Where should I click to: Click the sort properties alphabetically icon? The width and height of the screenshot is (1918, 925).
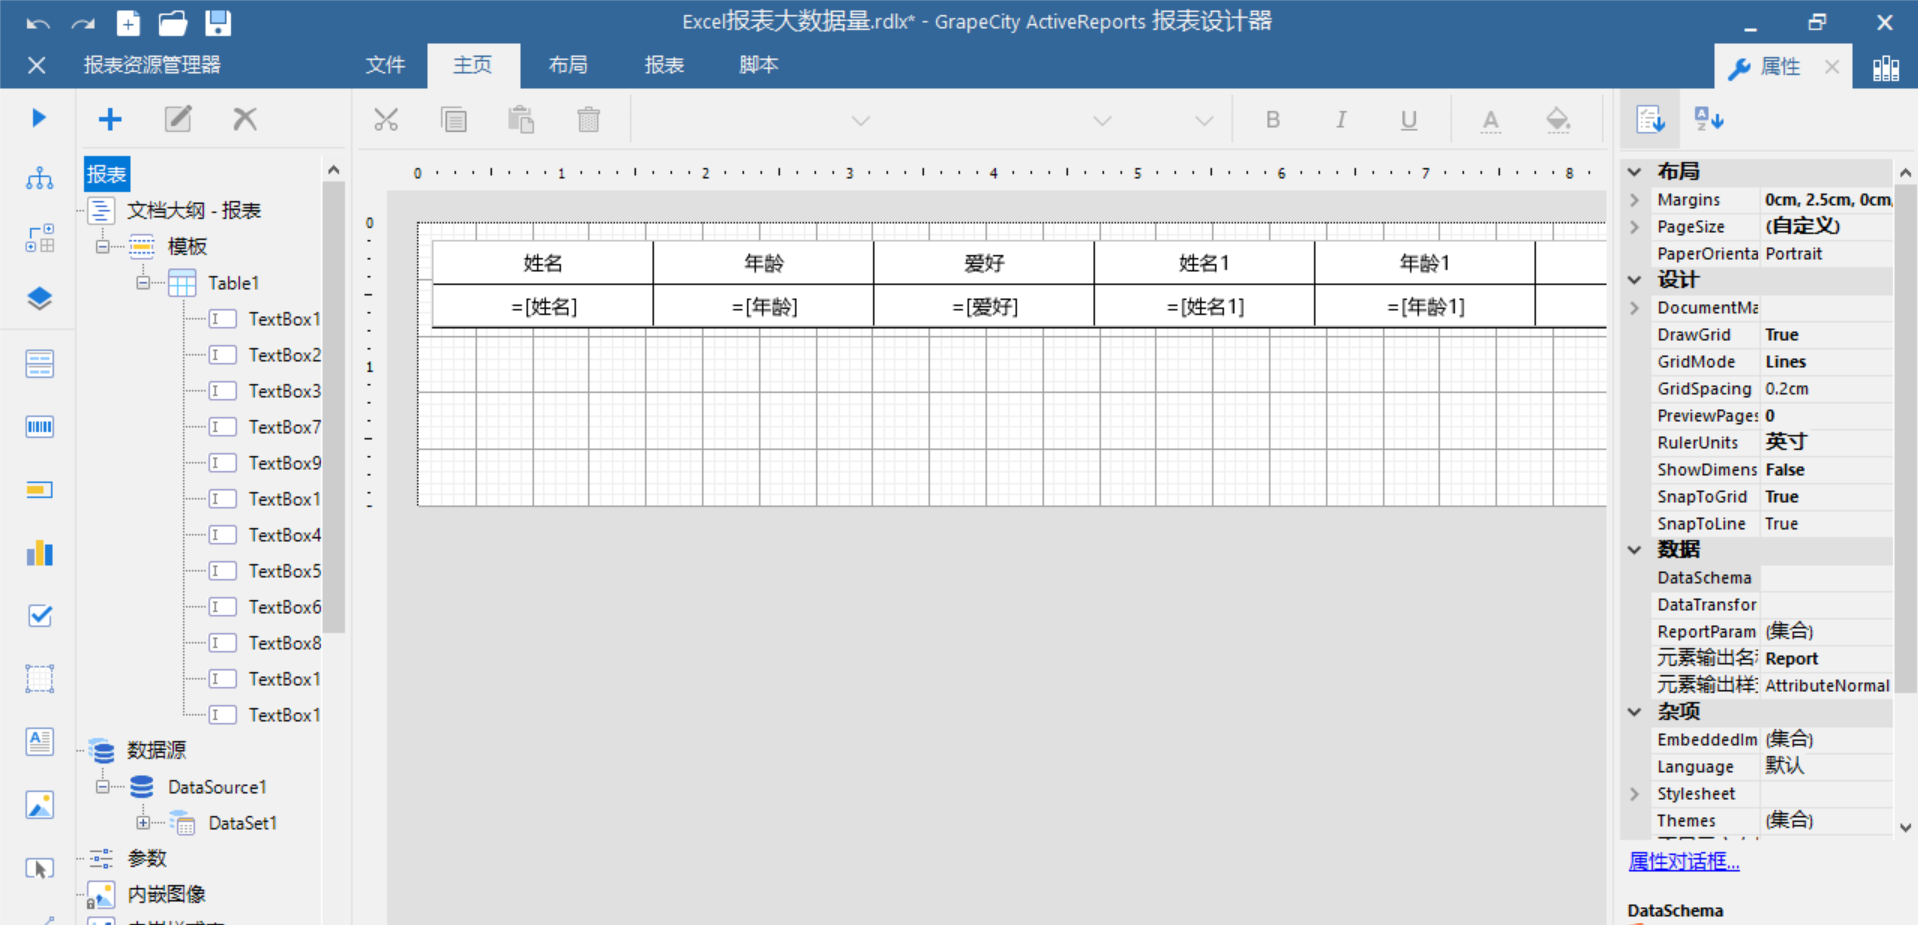(1709, 119)
